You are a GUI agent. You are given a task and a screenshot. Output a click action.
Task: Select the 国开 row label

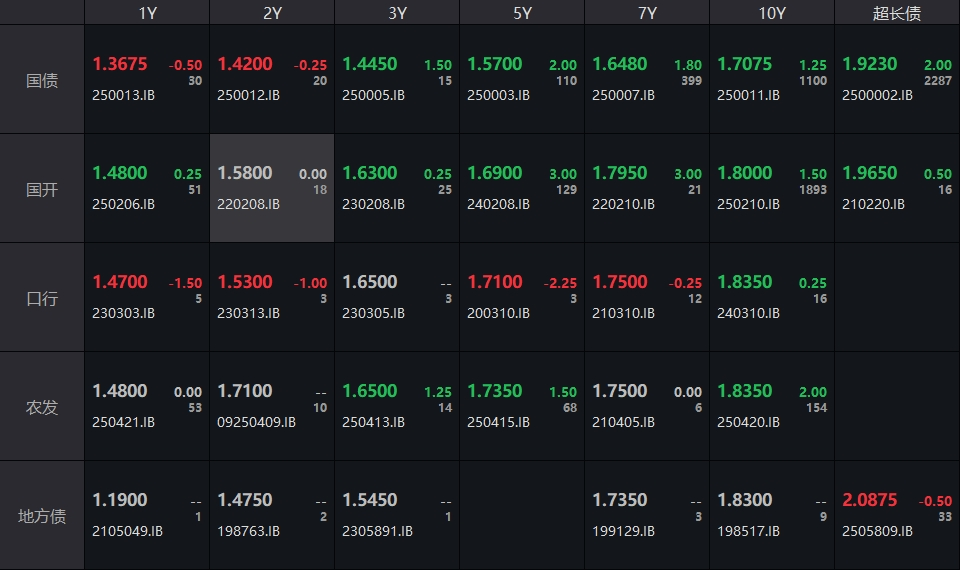click(x=42, y=189)
